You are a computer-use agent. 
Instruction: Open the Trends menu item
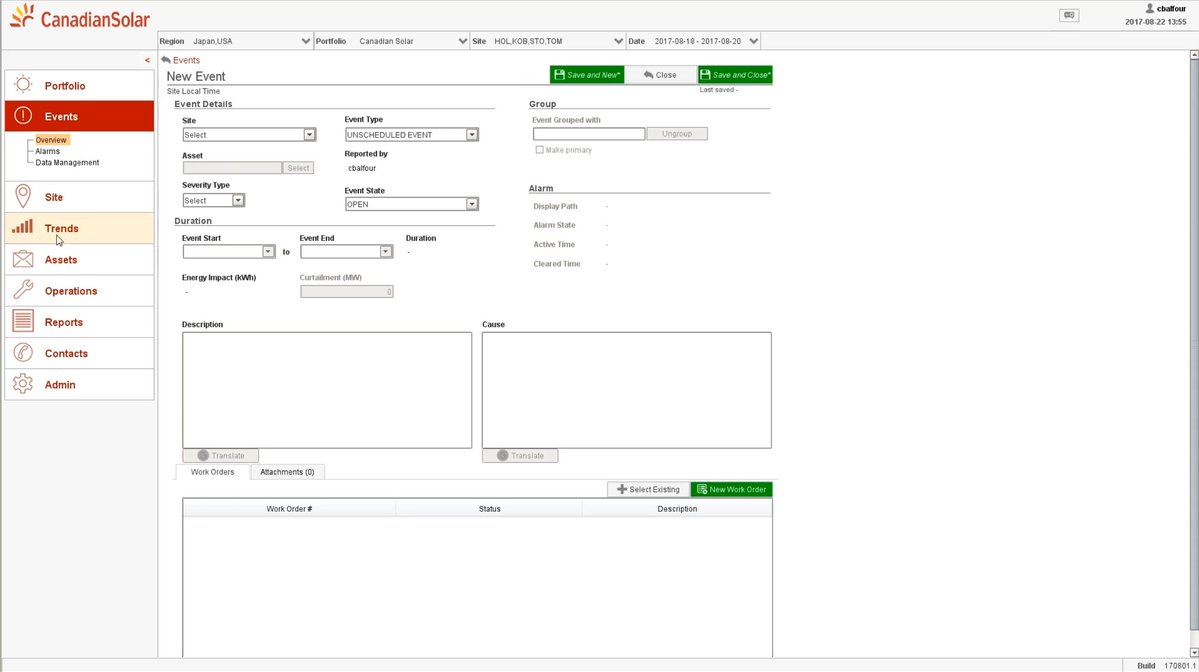[x=80, y=228]
